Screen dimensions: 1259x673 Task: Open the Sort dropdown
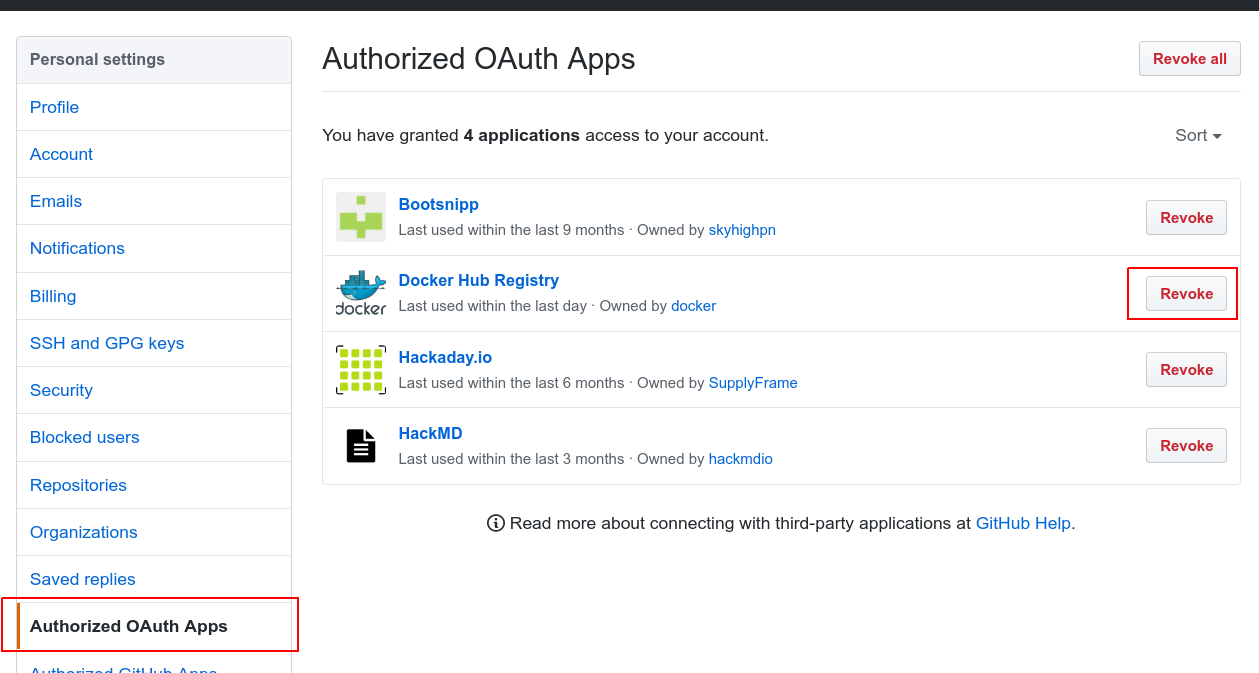point(1198,135)
